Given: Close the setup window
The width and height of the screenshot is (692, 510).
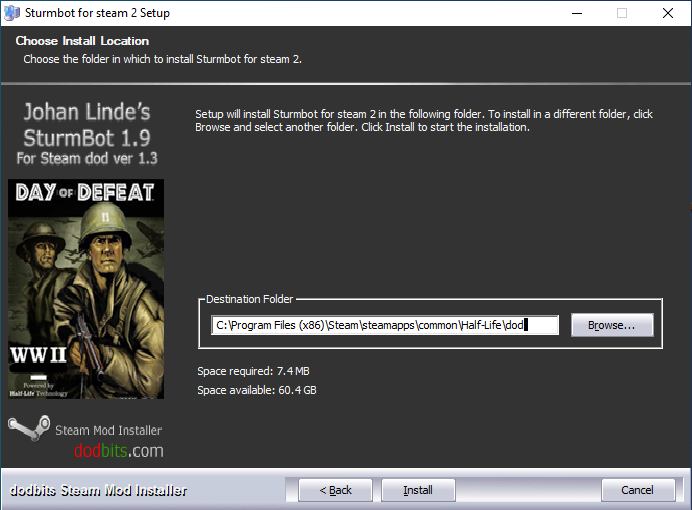Looking at the screenshot, I should point(668,13).
